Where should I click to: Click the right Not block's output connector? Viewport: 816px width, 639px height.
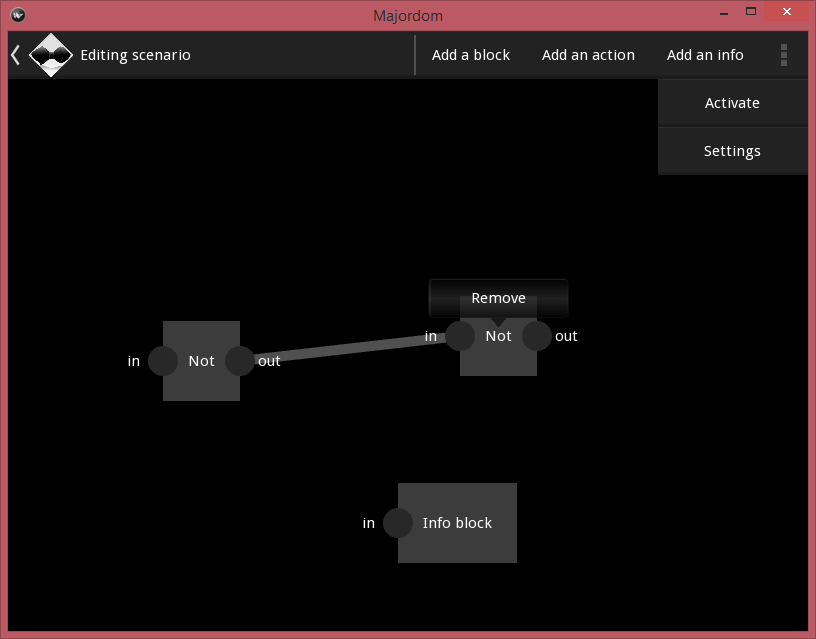(x=537, y=336)
